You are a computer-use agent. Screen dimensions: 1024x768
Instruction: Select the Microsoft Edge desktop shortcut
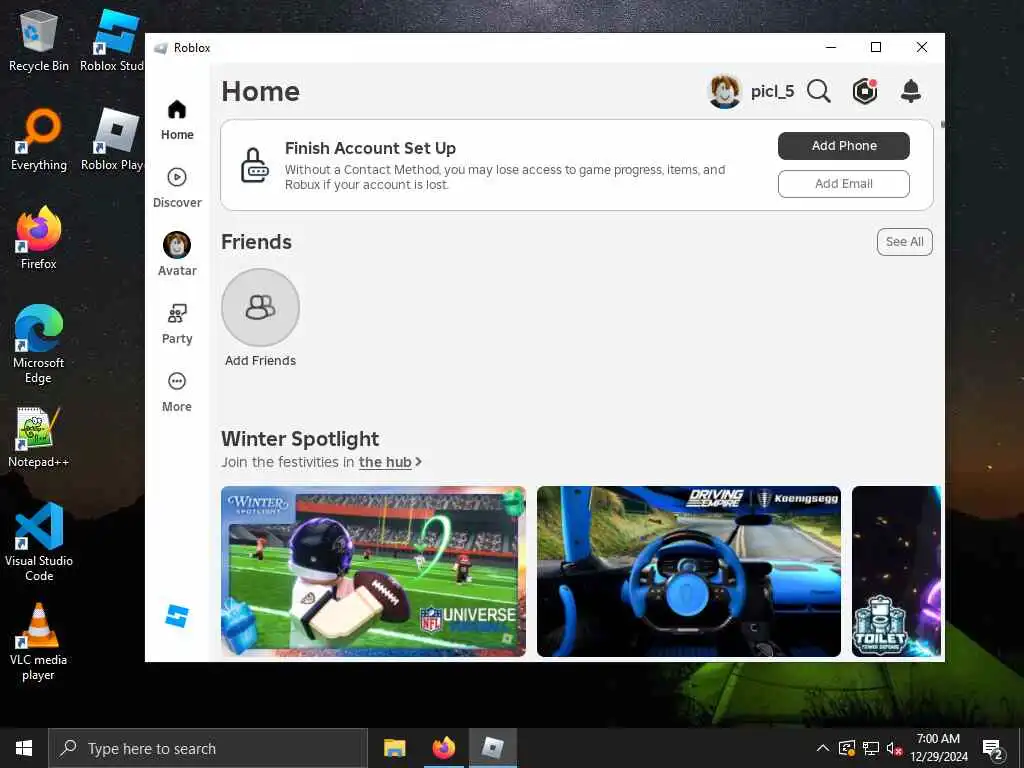39,344
